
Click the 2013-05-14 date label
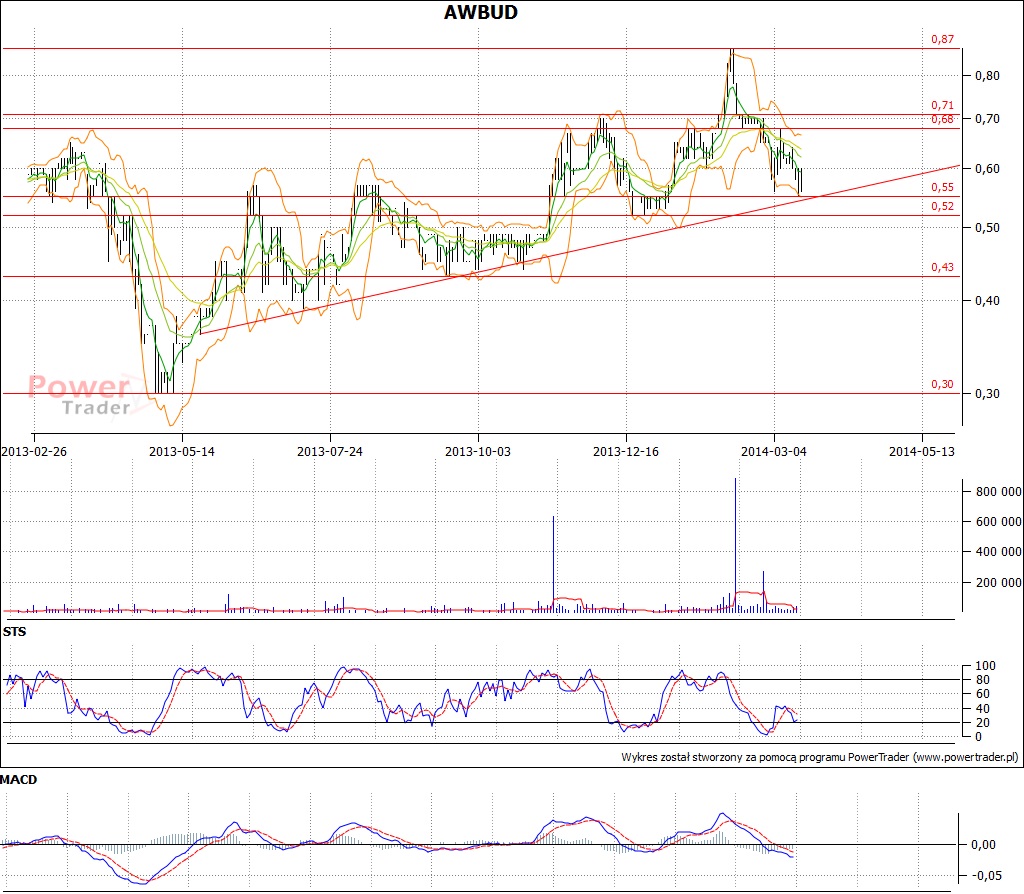(x=182, y=451)
